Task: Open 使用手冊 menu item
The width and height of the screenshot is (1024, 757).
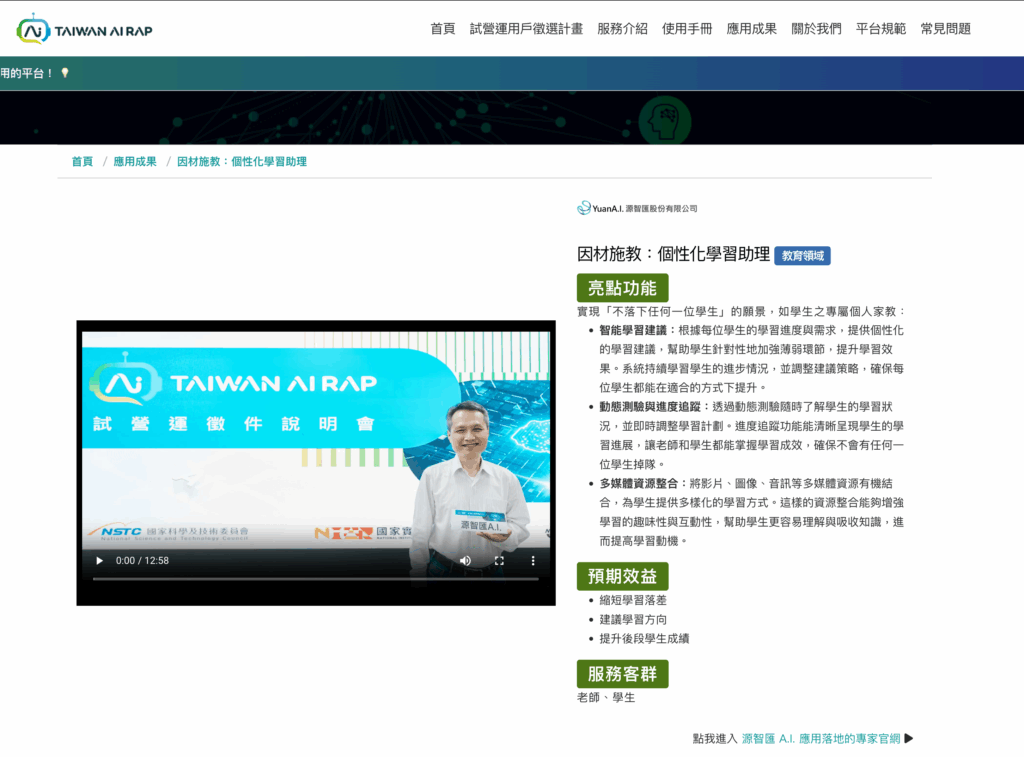Action: pyautogui.click(x=687, y=29)
